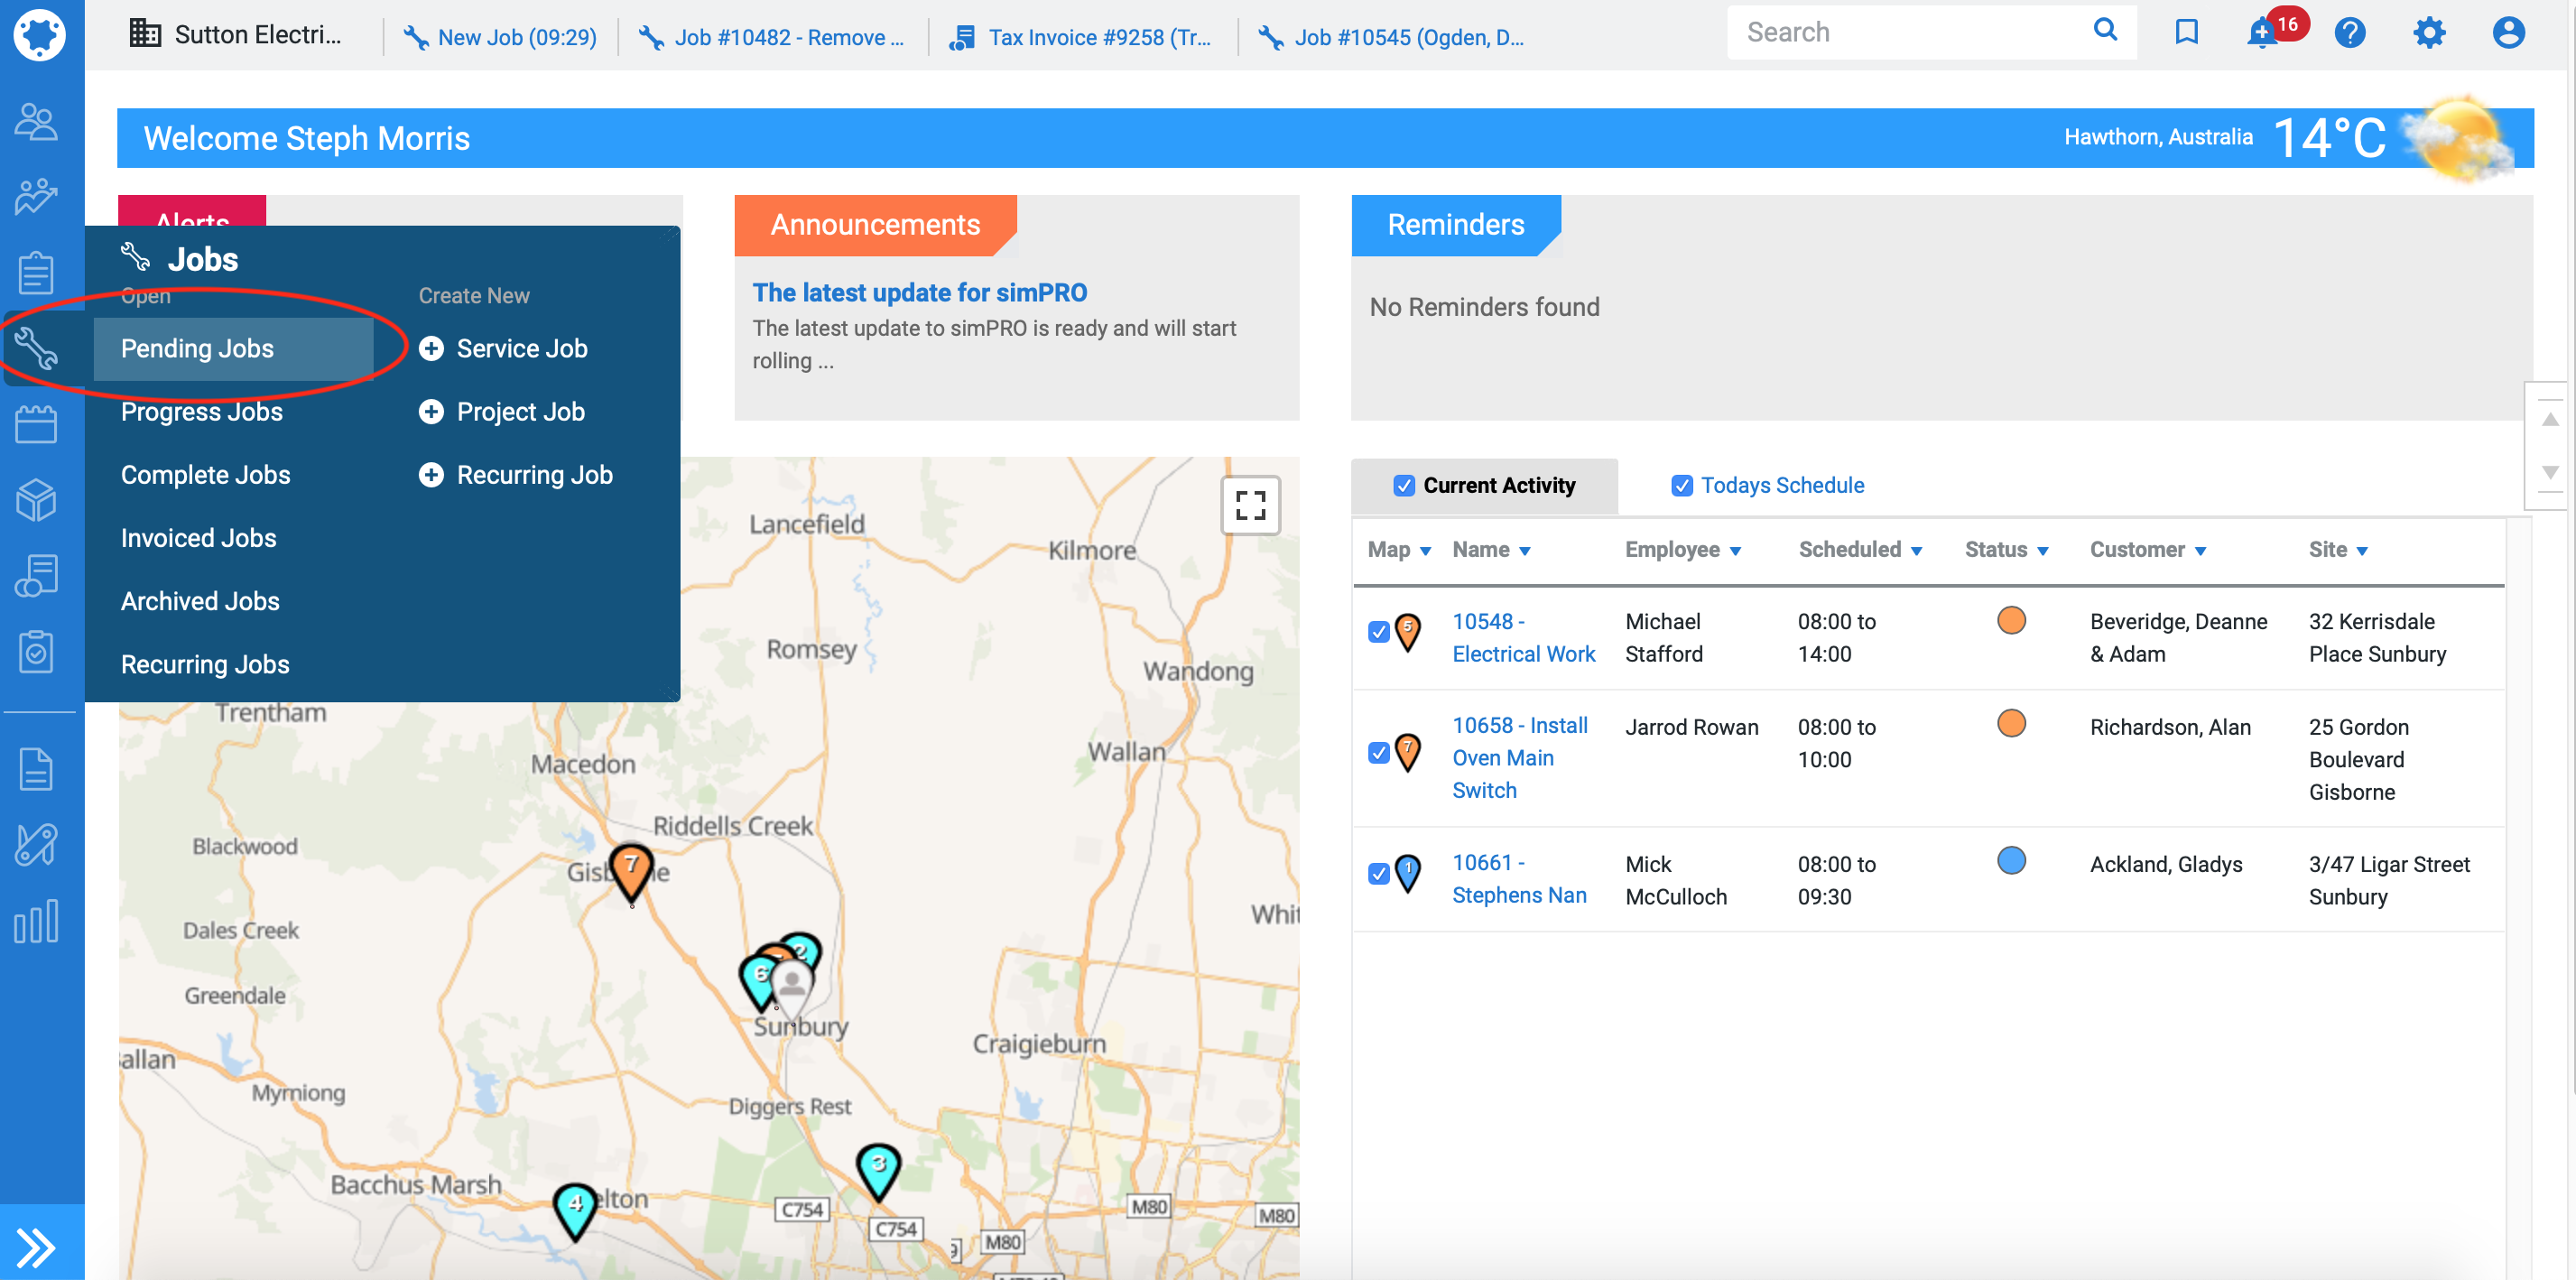
Task: Open the Employee column sort dropdown
Action: (1735, 551)
